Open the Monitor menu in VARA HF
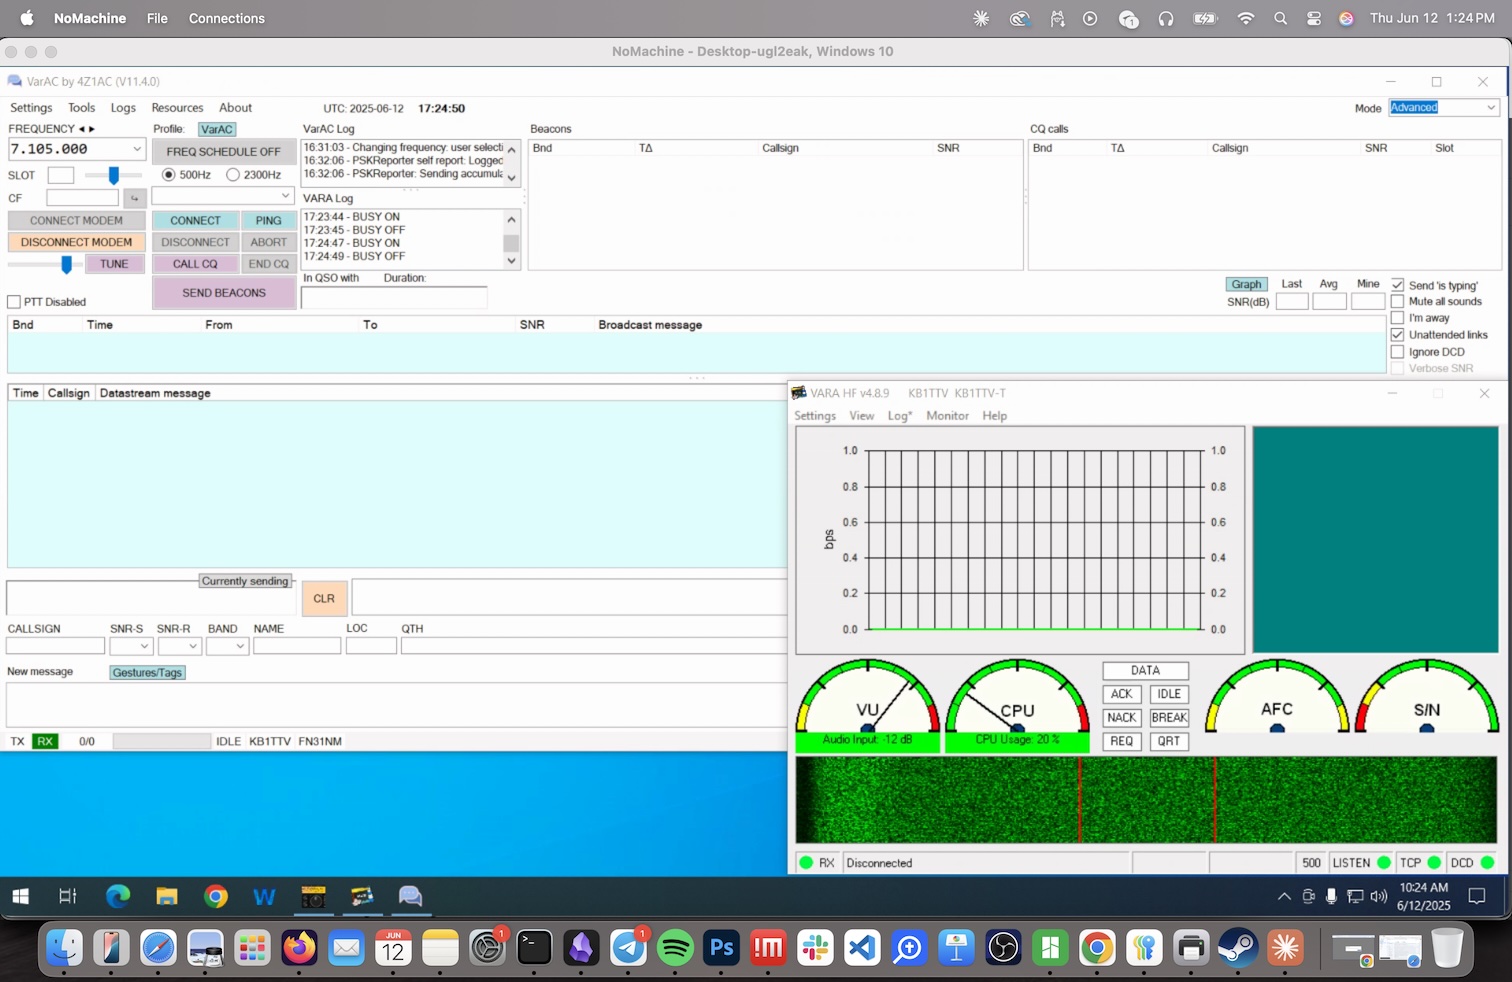1512x982 pixels. click(x=947, y=416)
